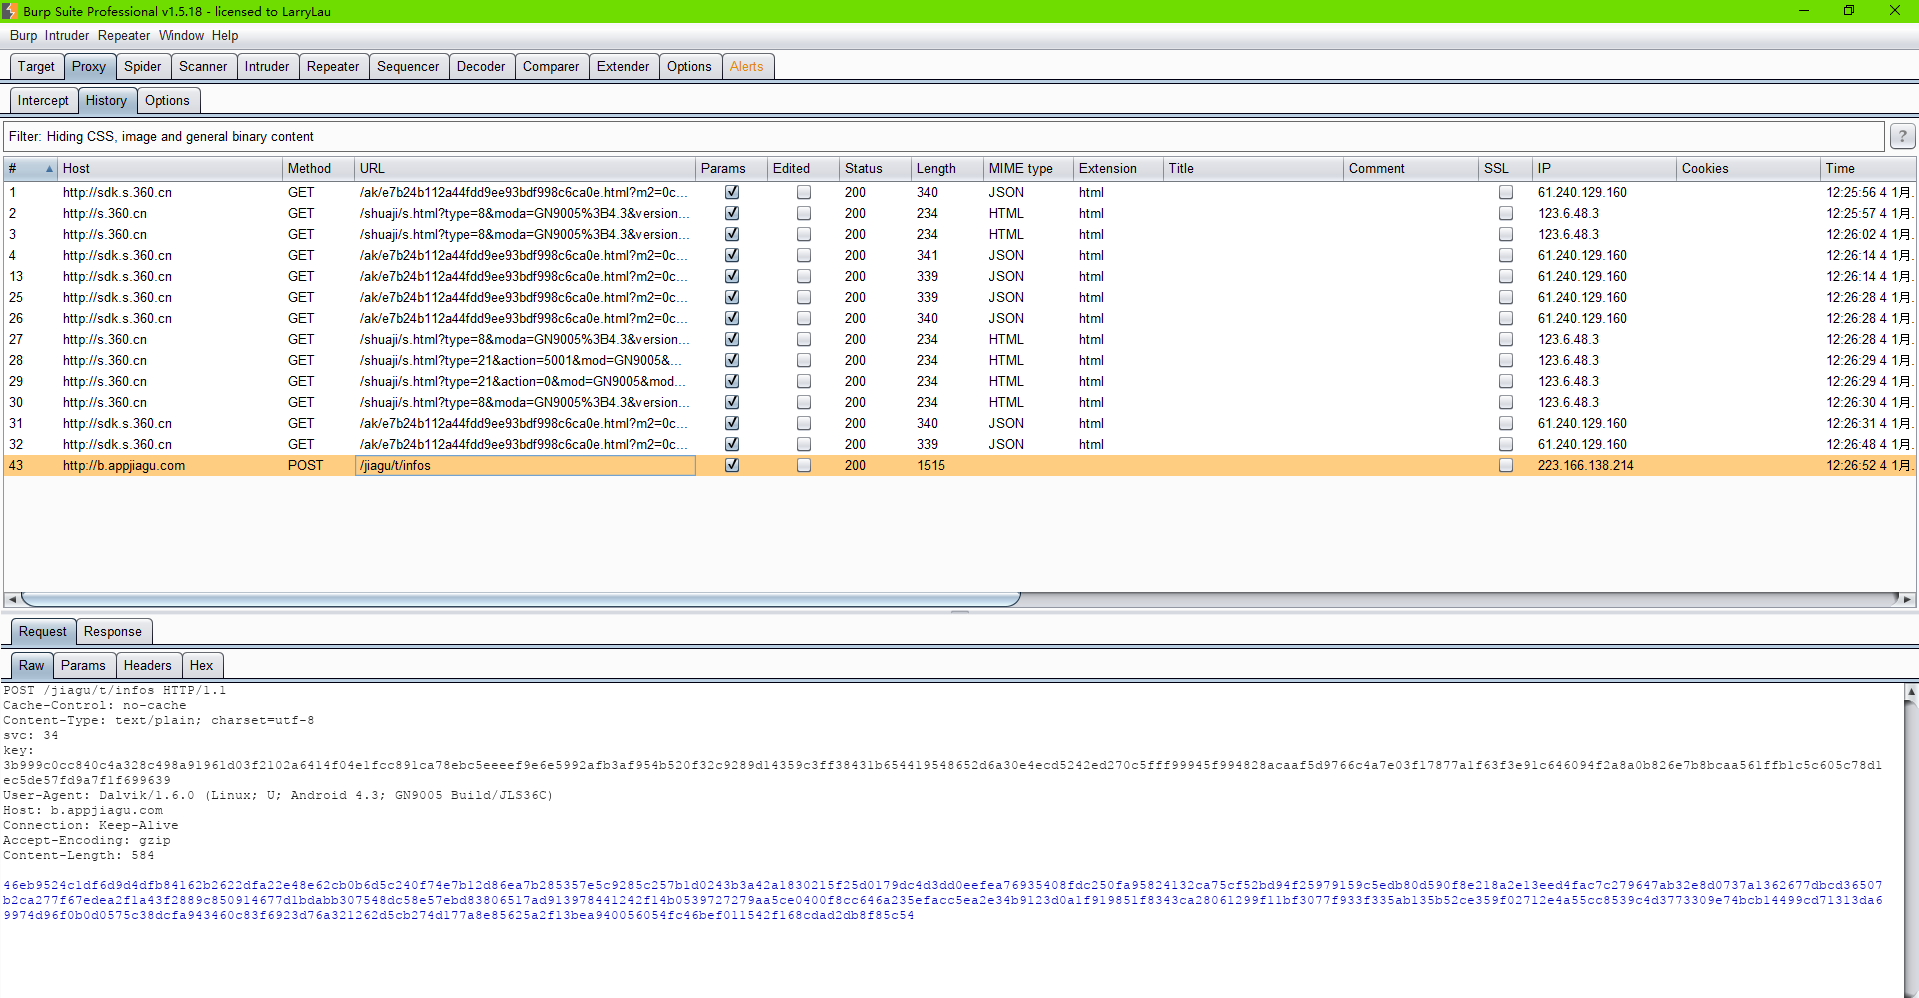This screenshot has width=1919, height=998.
Task: Sort history by Status column header
Action: 876,168
